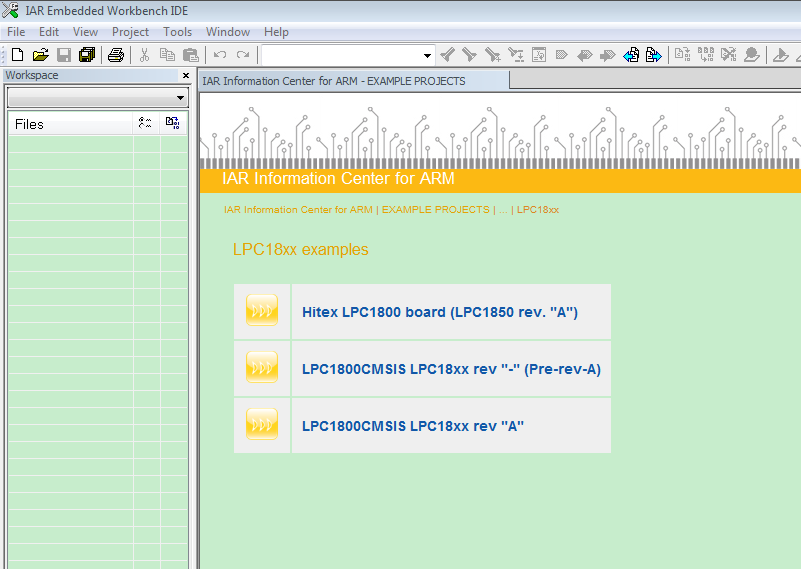
Task: Click the Replace toolbar icon
Action: (516, 55)
